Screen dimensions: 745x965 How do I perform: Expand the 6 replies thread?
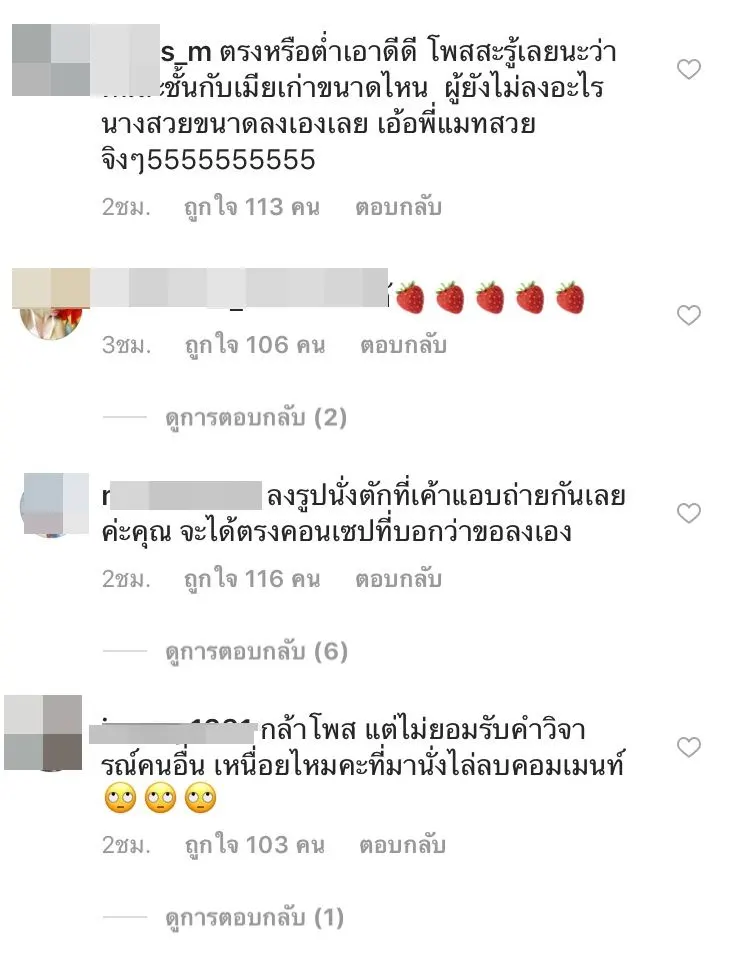pyautogui.click(x=257, y=652)
